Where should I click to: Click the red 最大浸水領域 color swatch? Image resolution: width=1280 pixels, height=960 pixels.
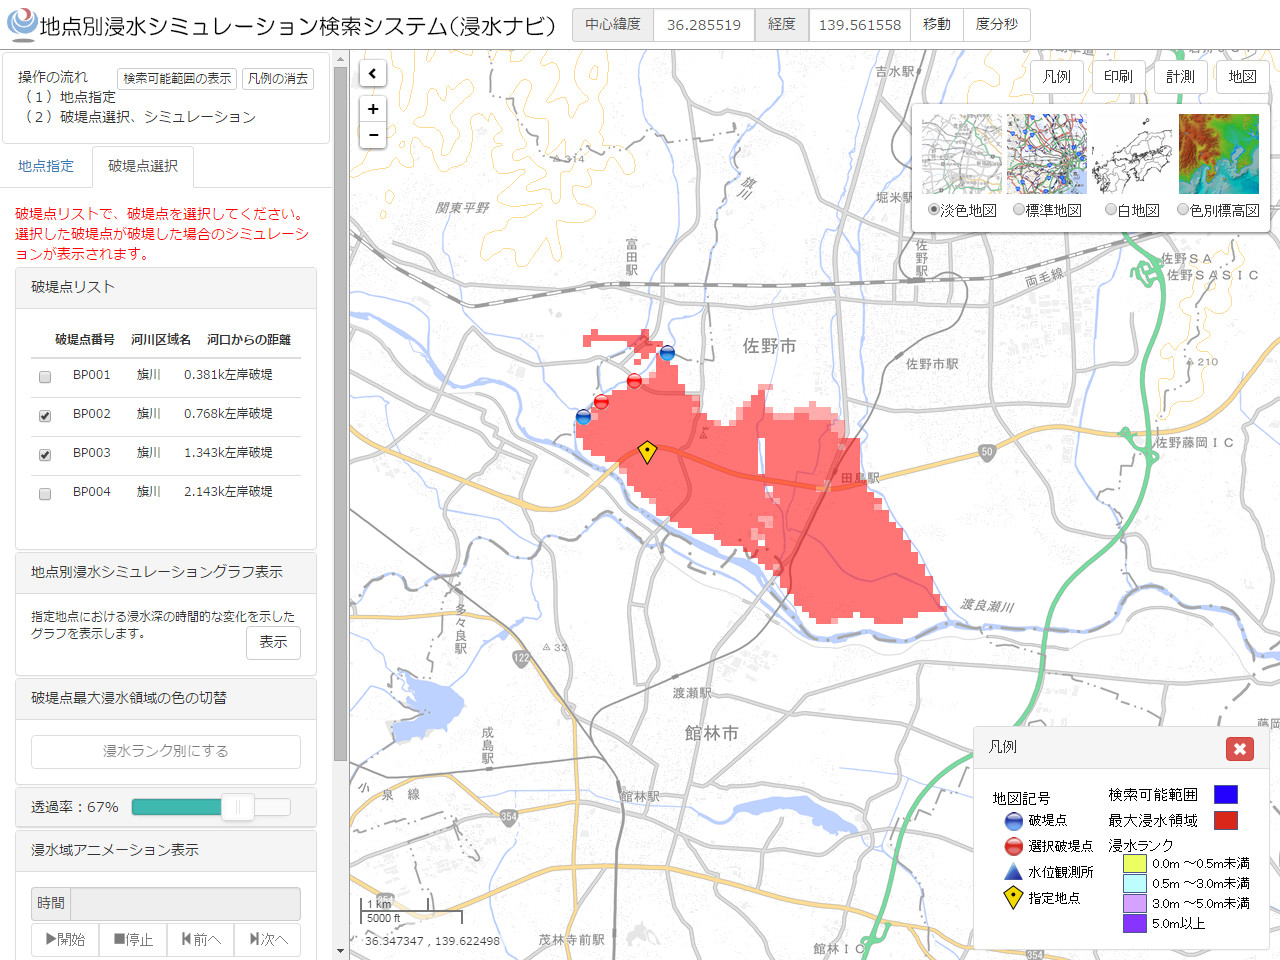pos(1226,820)
